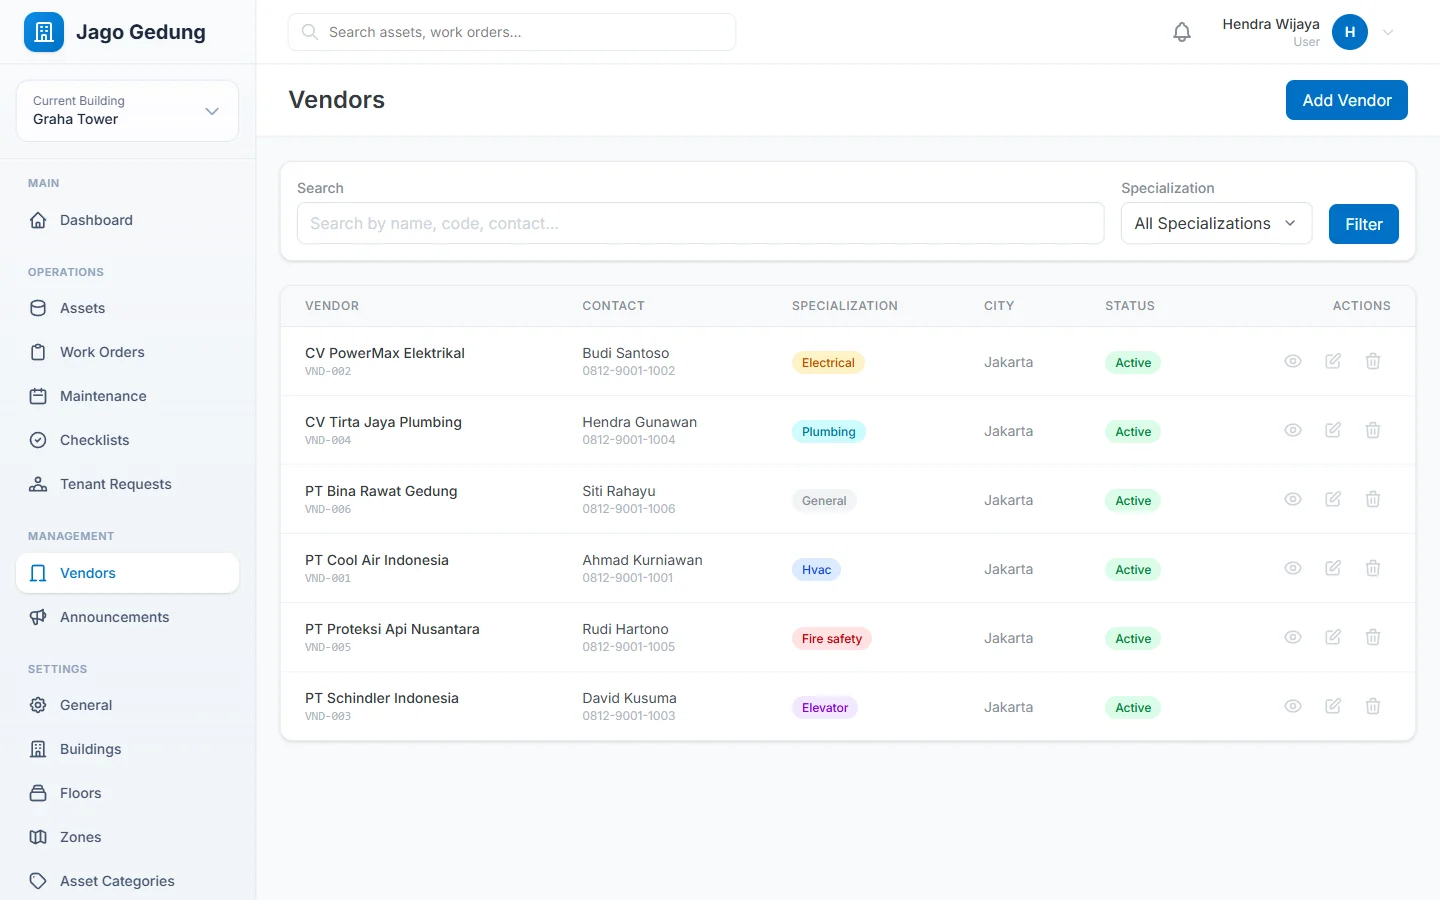View PT Cool Air Indonesia details
The width and height of the screenshot is (1440, 900).
point(1293,568)
